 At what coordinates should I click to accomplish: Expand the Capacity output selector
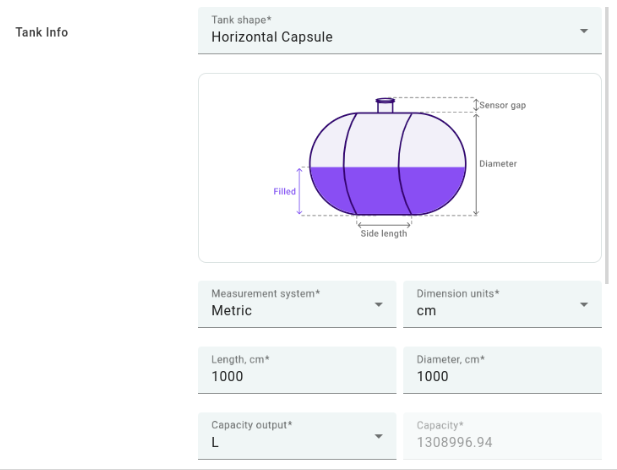click(x=297, y=434)
